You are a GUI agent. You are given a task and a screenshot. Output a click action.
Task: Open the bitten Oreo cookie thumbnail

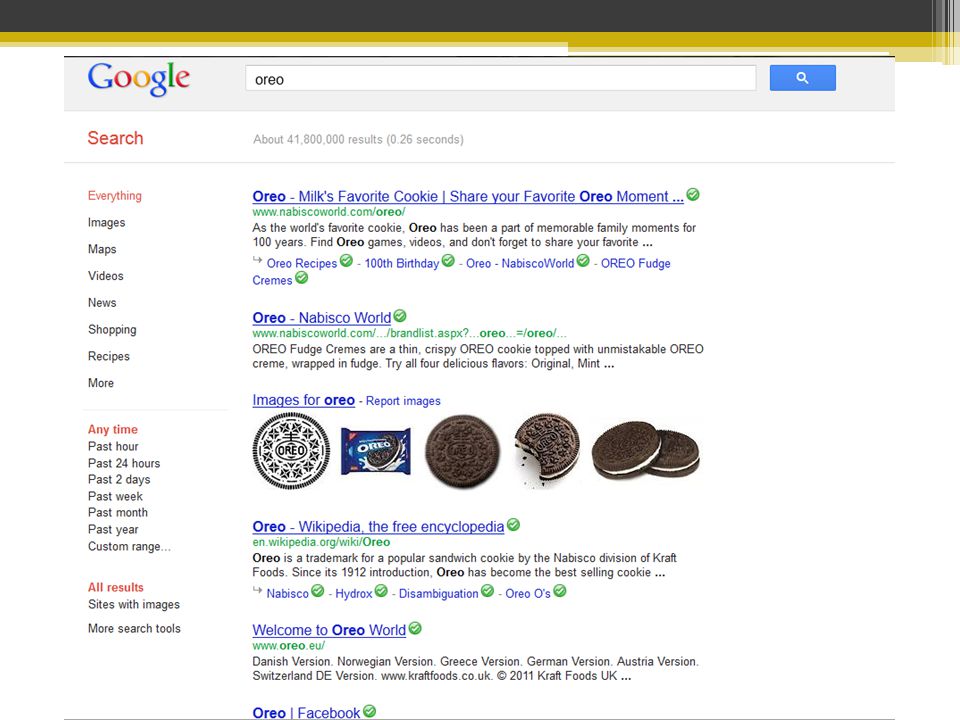point(546,449)
